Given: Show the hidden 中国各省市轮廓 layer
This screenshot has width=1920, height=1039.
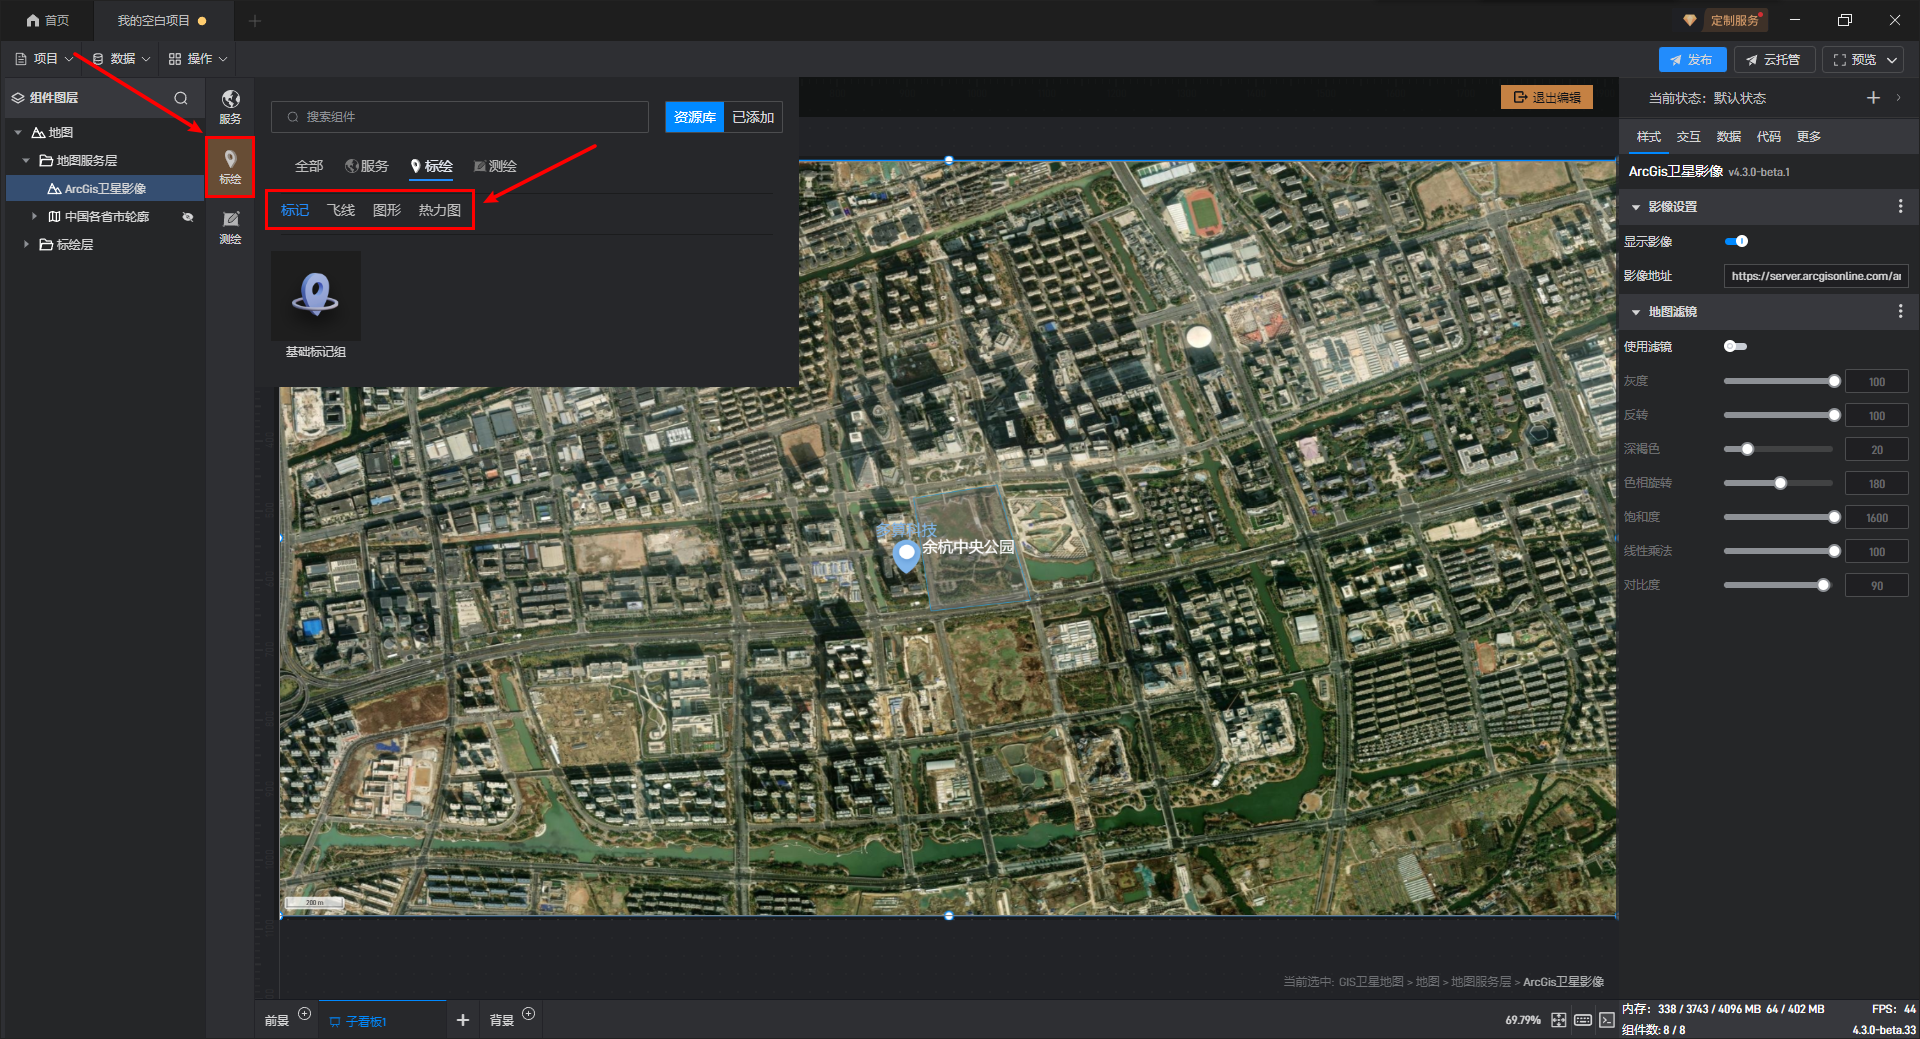Looking at the screenshot, I should tap(188, 217).
